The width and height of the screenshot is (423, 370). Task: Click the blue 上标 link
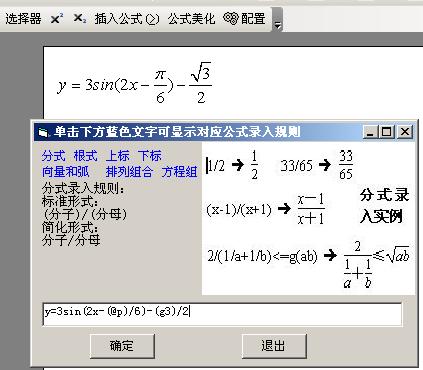pos(118,156)
